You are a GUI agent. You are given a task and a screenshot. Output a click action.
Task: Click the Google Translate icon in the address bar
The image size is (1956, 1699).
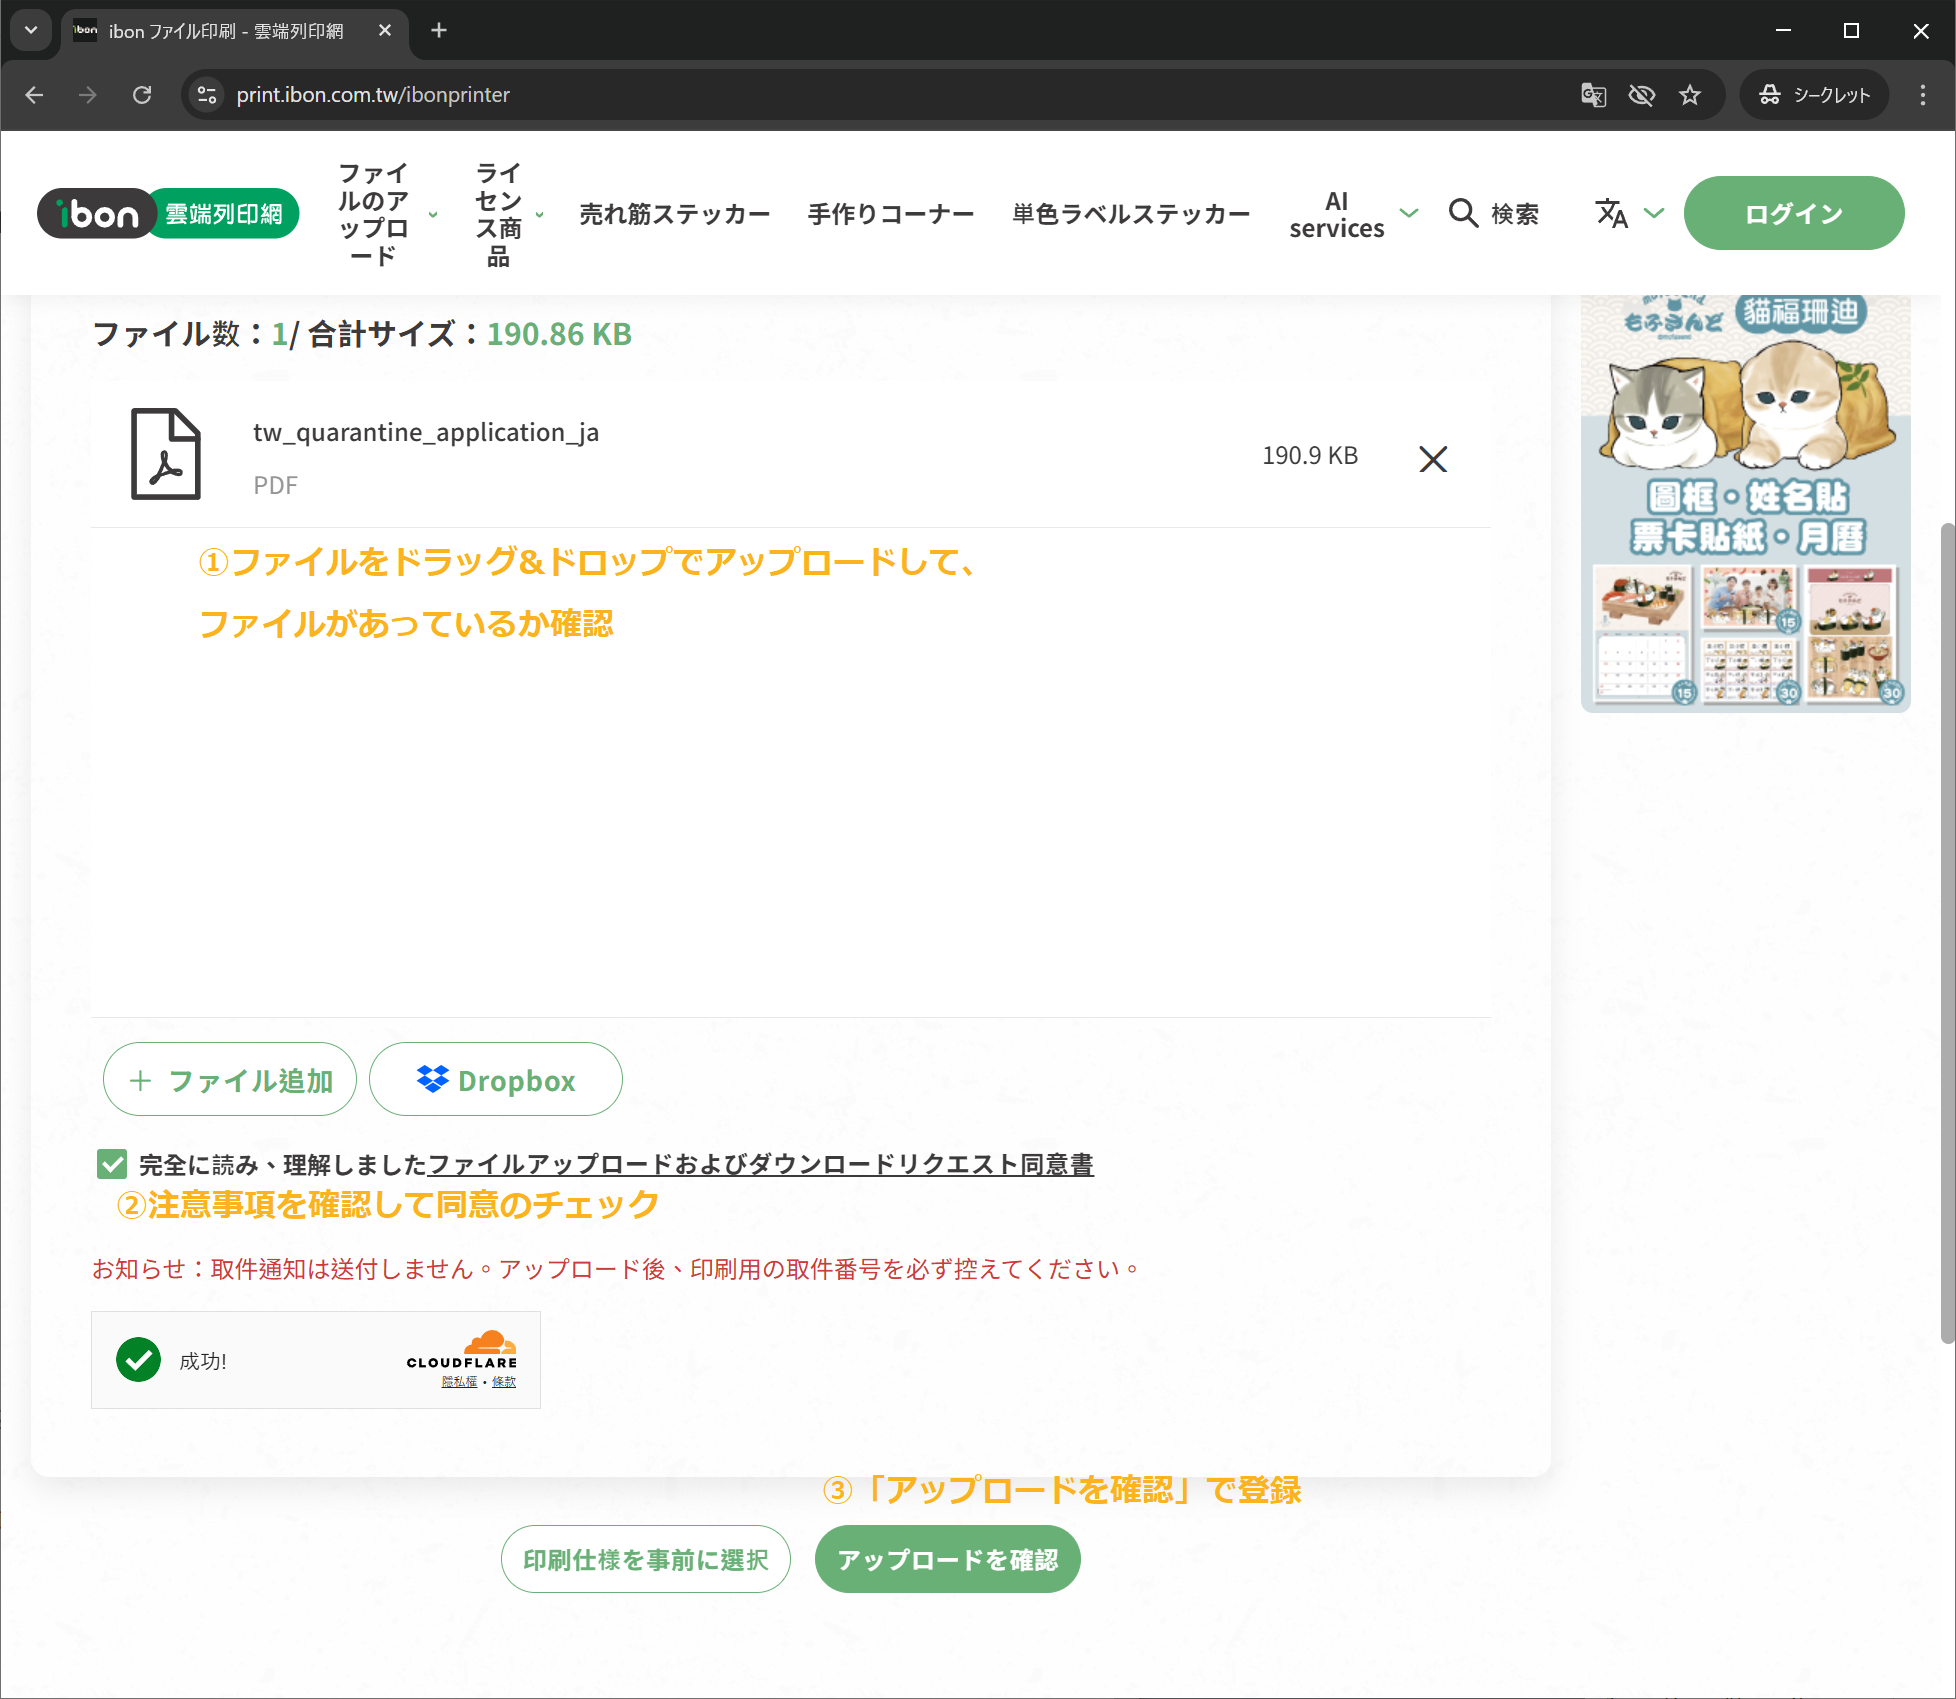[1593, 95]
